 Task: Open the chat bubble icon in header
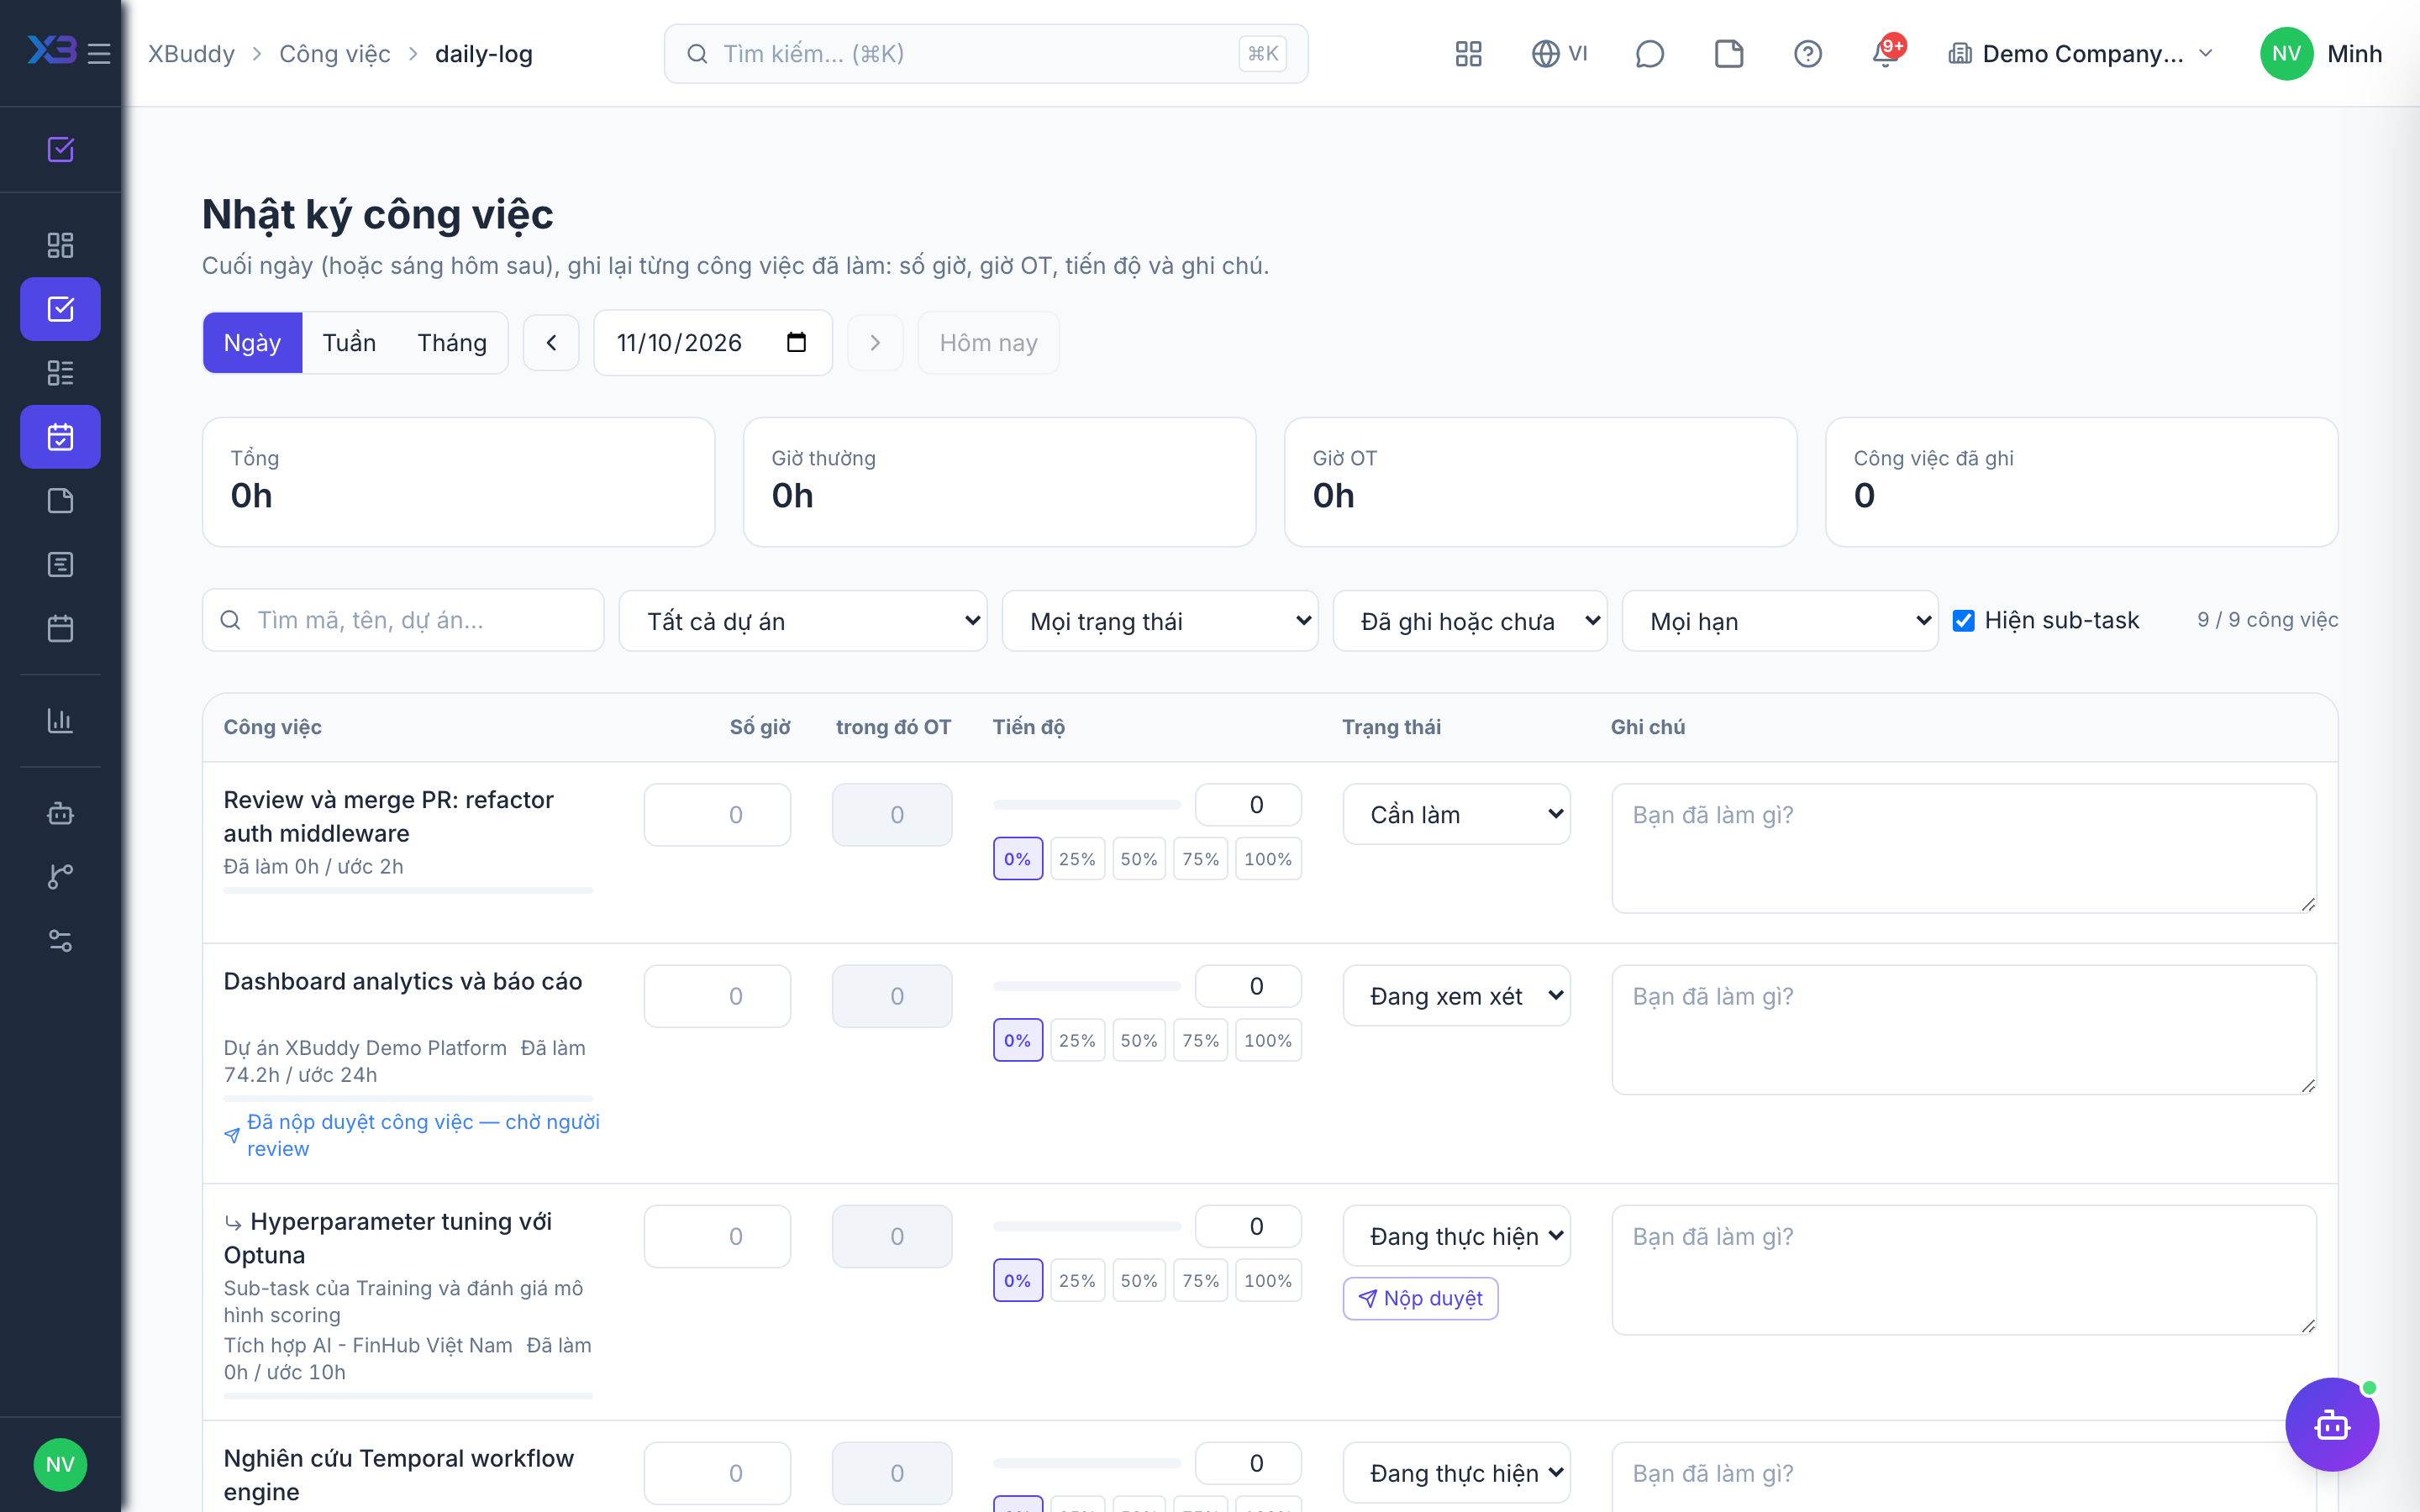pos(1649,54)
